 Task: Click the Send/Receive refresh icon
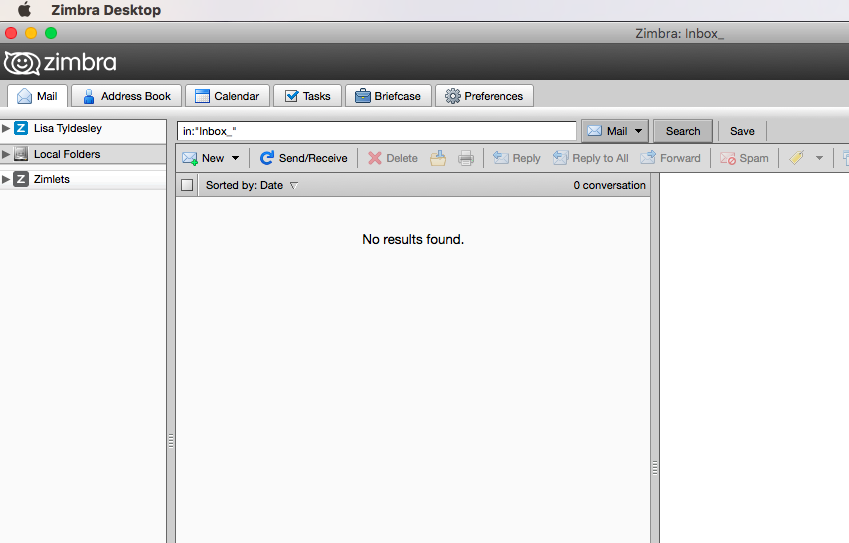[x=267, y=158]
